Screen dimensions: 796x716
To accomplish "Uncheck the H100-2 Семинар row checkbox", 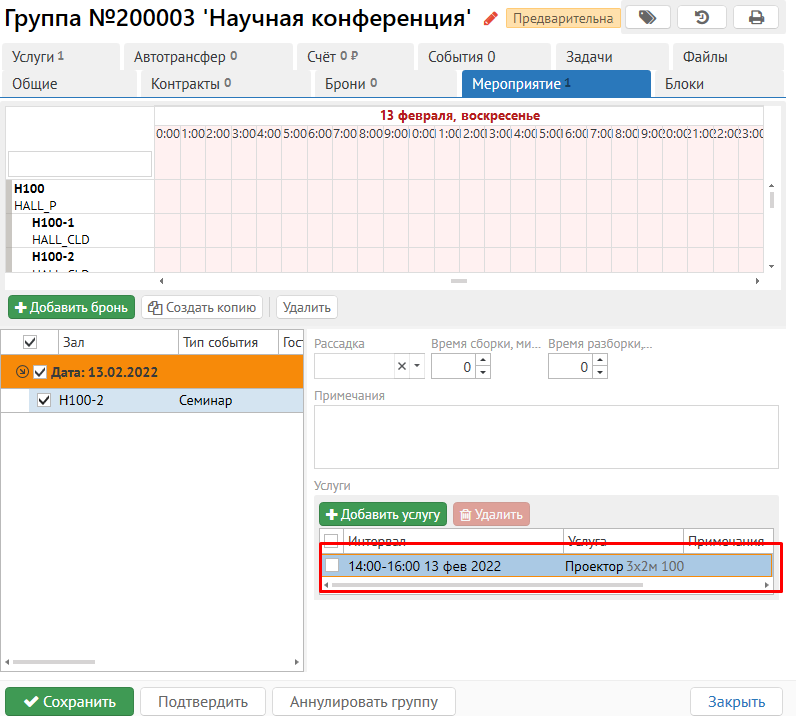I will coord(44,401).
